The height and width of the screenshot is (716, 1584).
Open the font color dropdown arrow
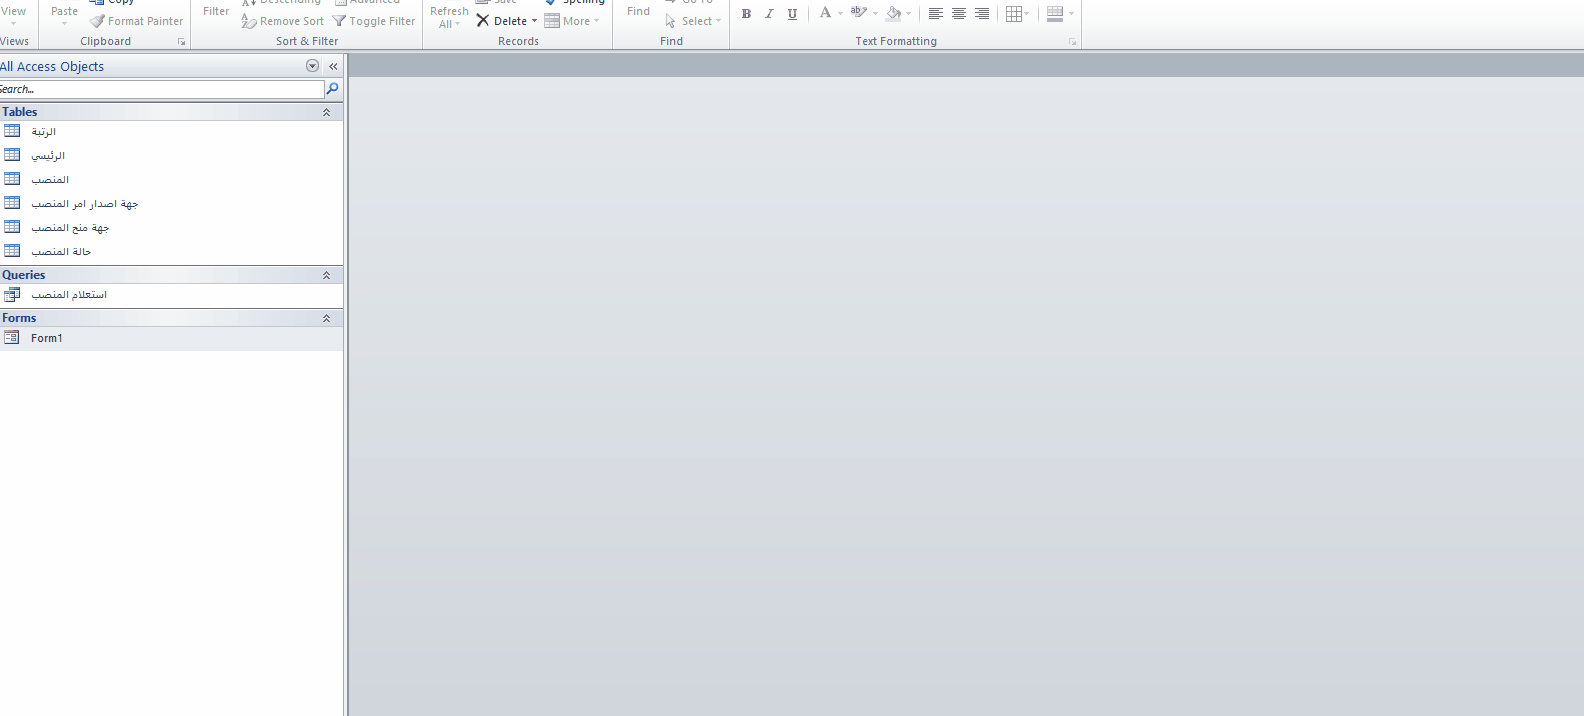coord(840,14)
